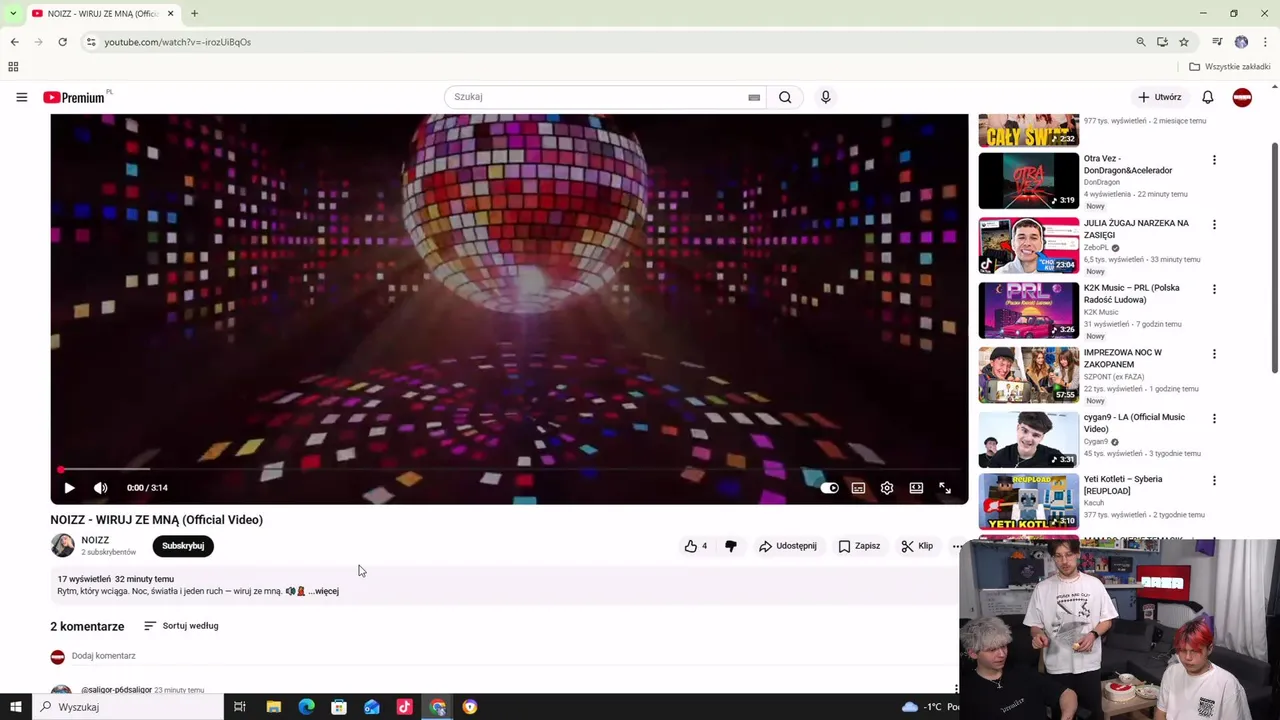Open options for Otra Vez video
This screenshot has height=720, width=1280.
tap(1214, 160)
